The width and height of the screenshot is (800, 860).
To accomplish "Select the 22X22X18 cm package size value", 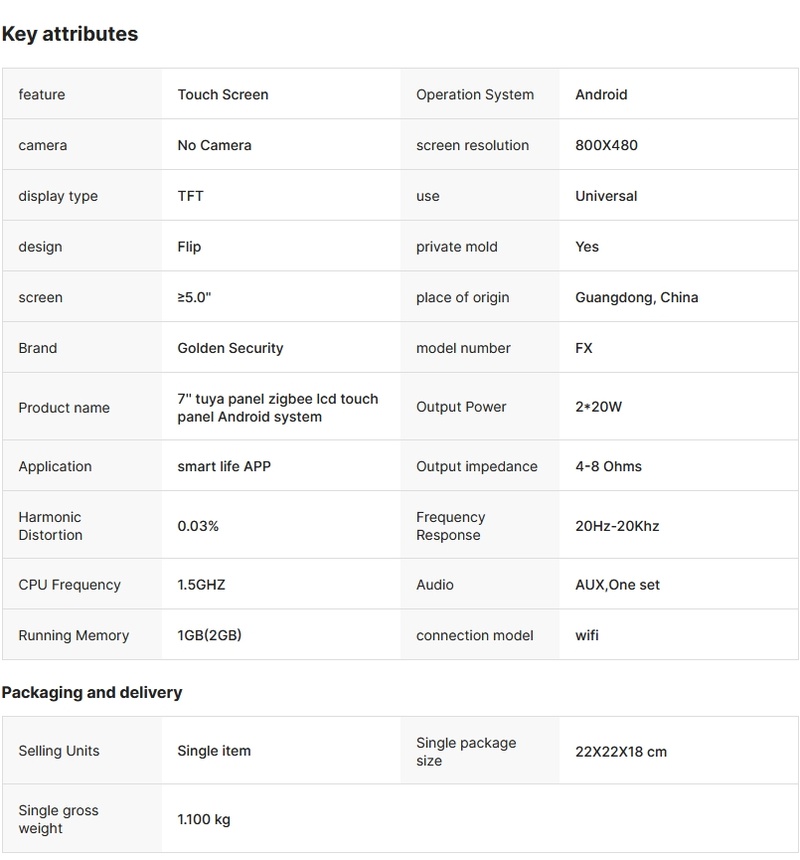I will [620, 751].
